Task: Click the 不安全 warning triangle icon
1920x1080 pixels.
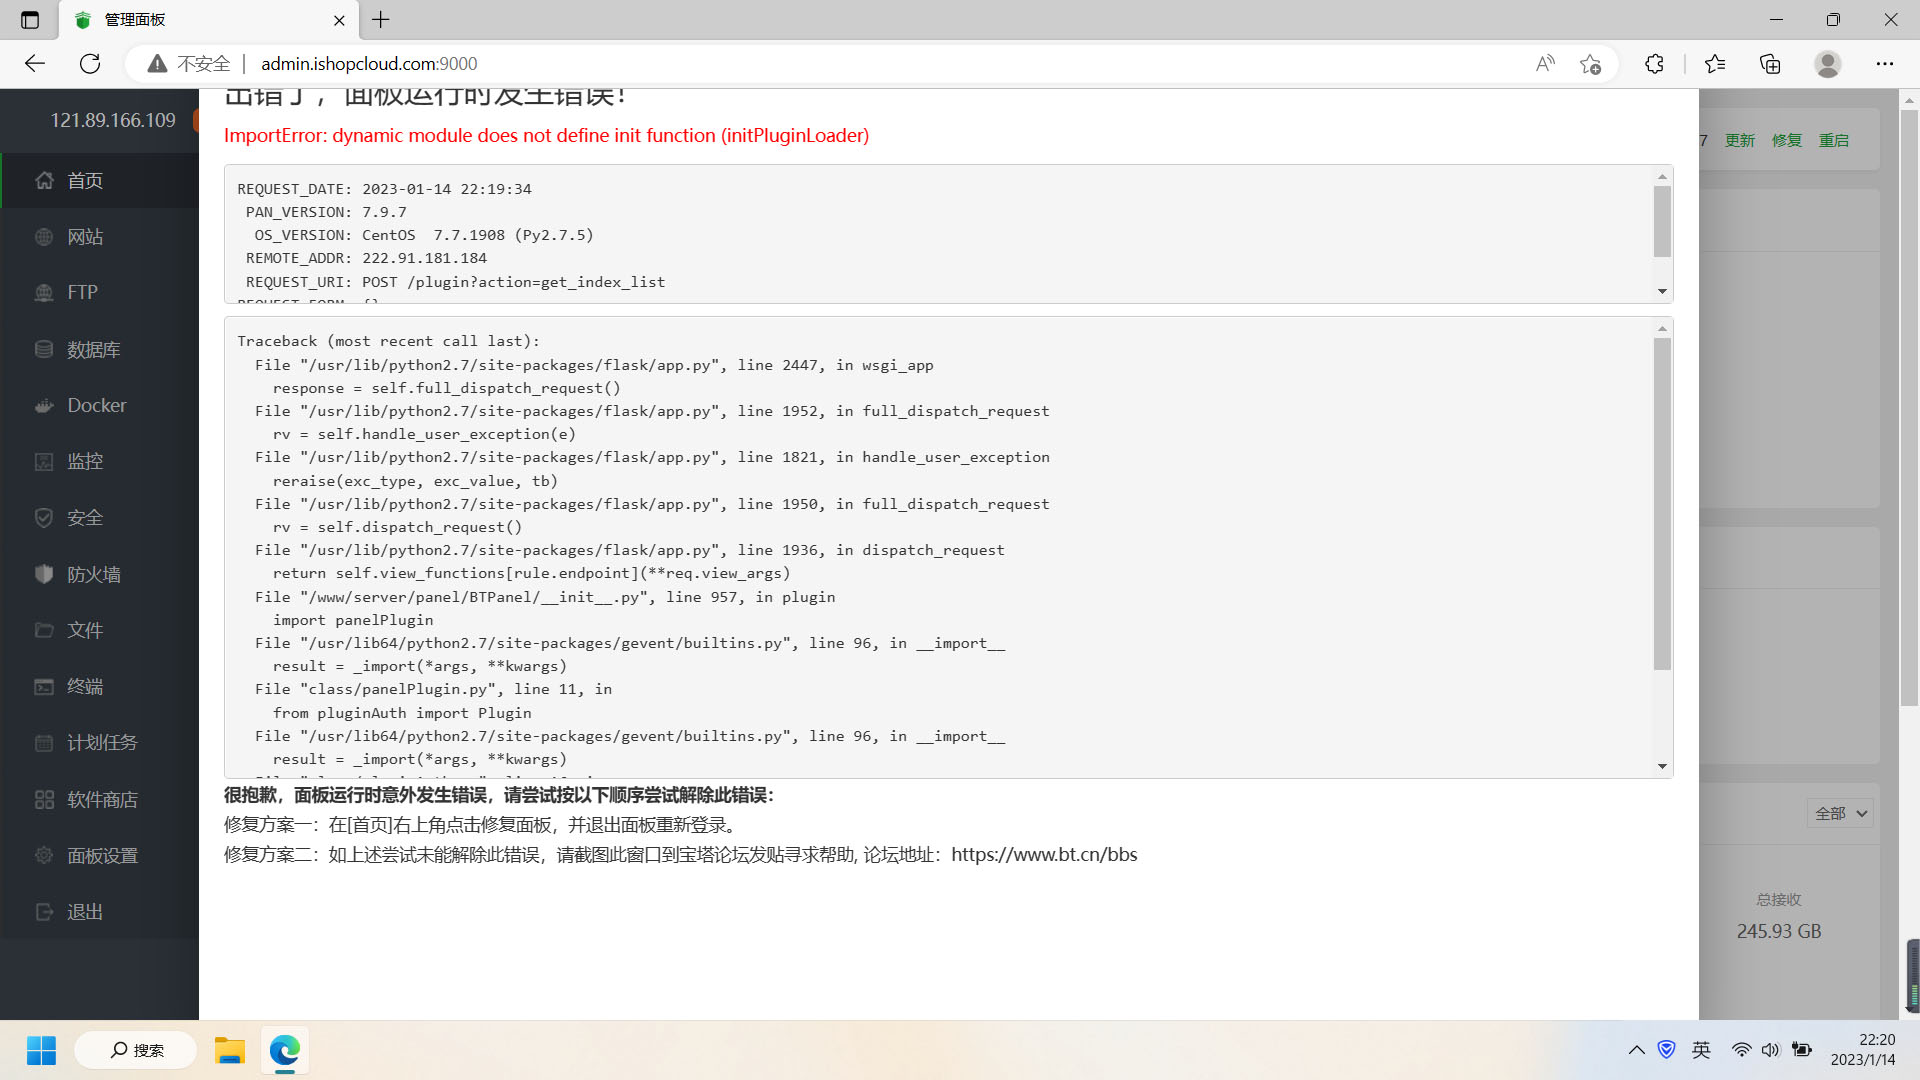Action: click(x=157, y=63)
